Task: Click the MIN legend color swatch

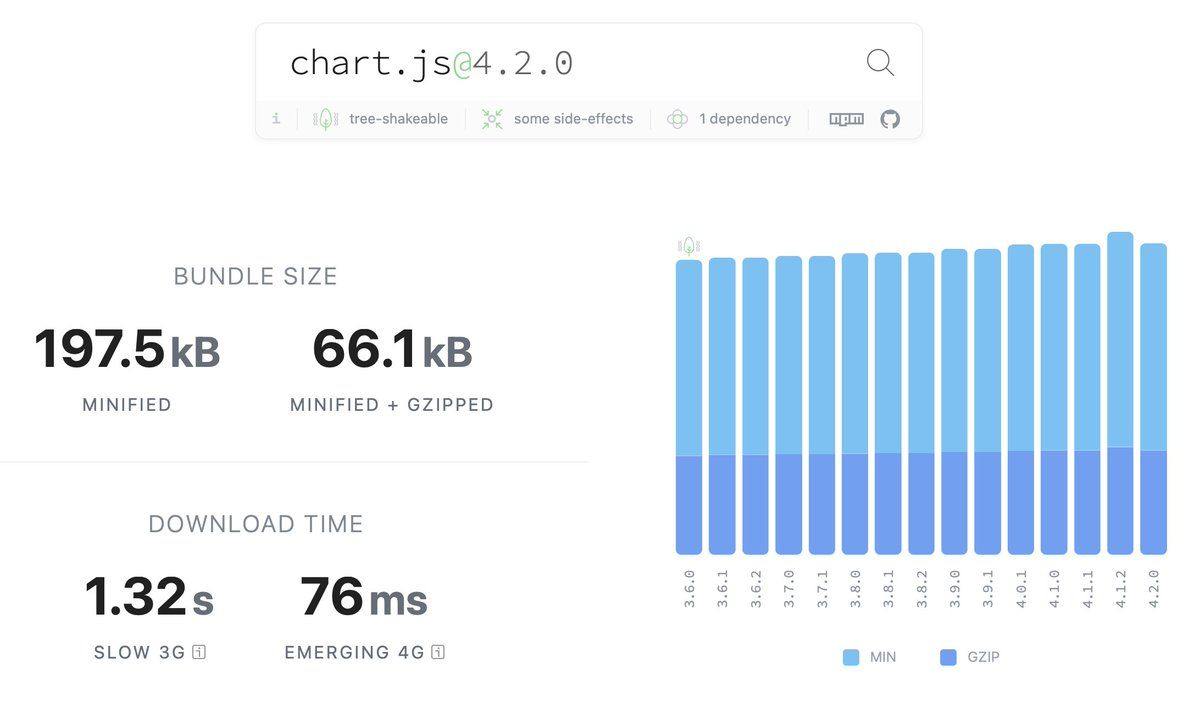Action: coord(851,657)
